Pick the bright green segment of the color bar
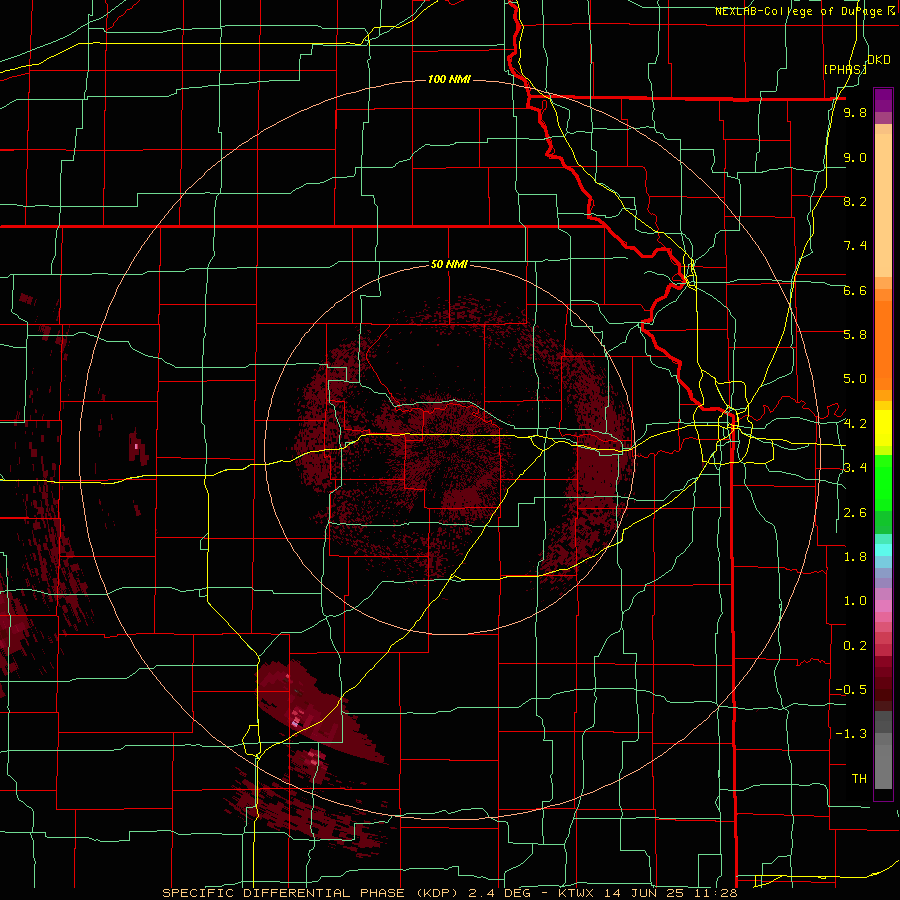 [883, 482]
